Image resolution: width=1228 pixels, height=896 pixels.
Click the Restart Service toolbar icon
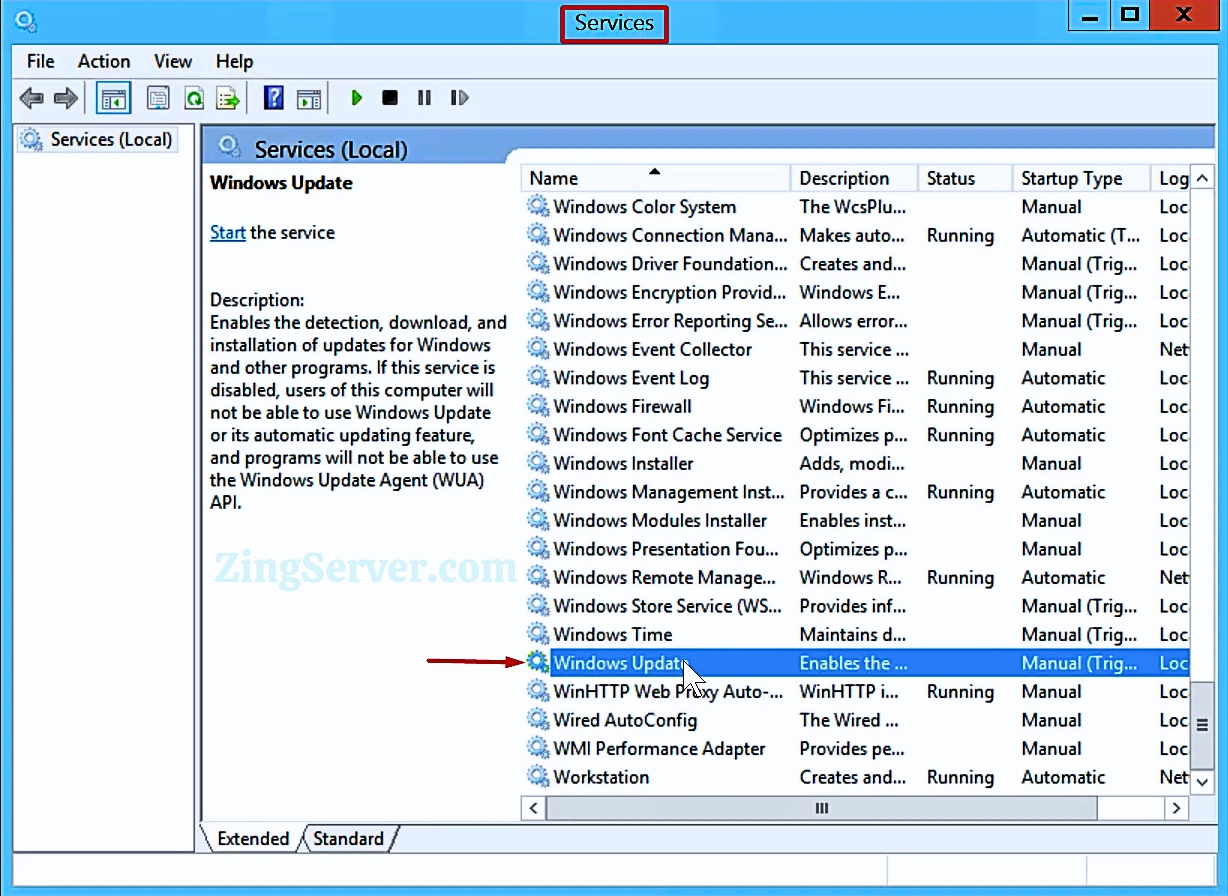[x=459, y=98]
